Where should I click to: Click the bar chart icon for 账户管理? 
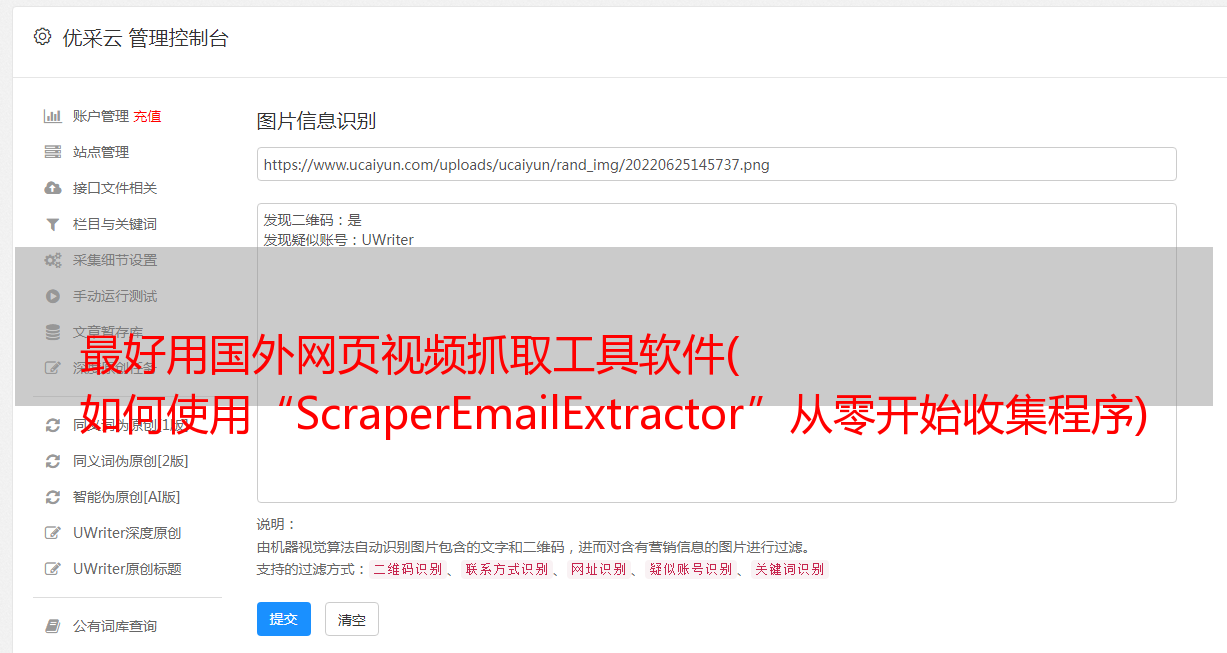(53, 116)
